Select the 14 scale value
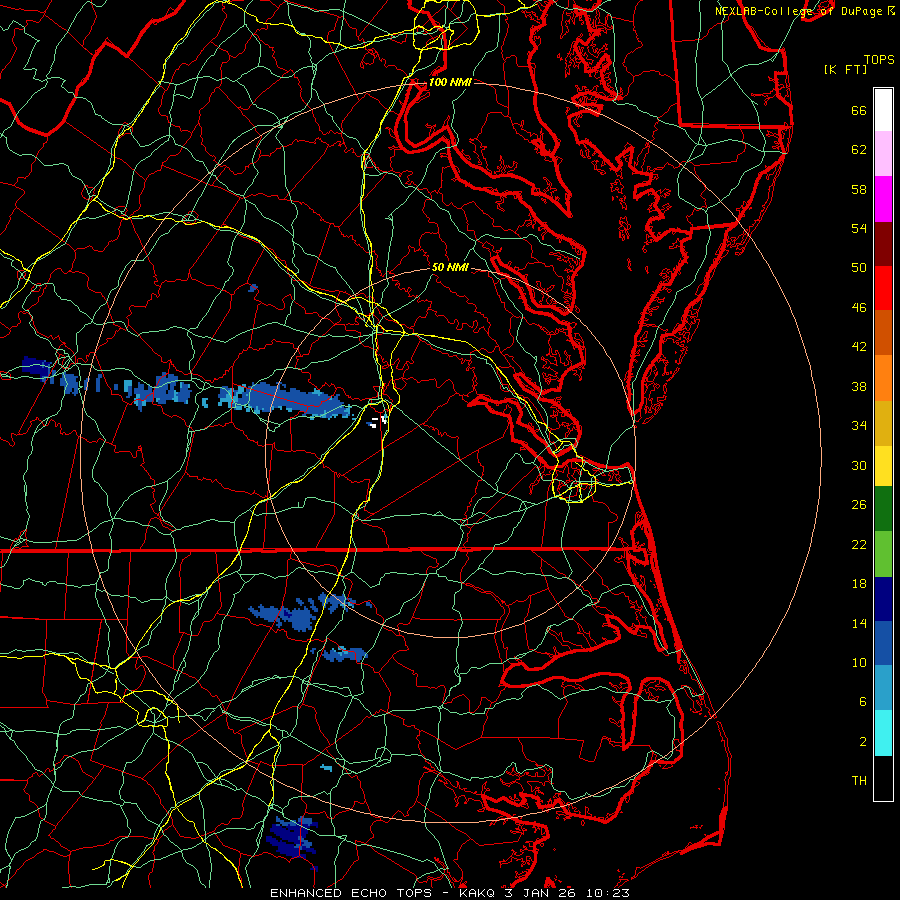The height and width of the screenshot is (900, 900). click(859, 623)
